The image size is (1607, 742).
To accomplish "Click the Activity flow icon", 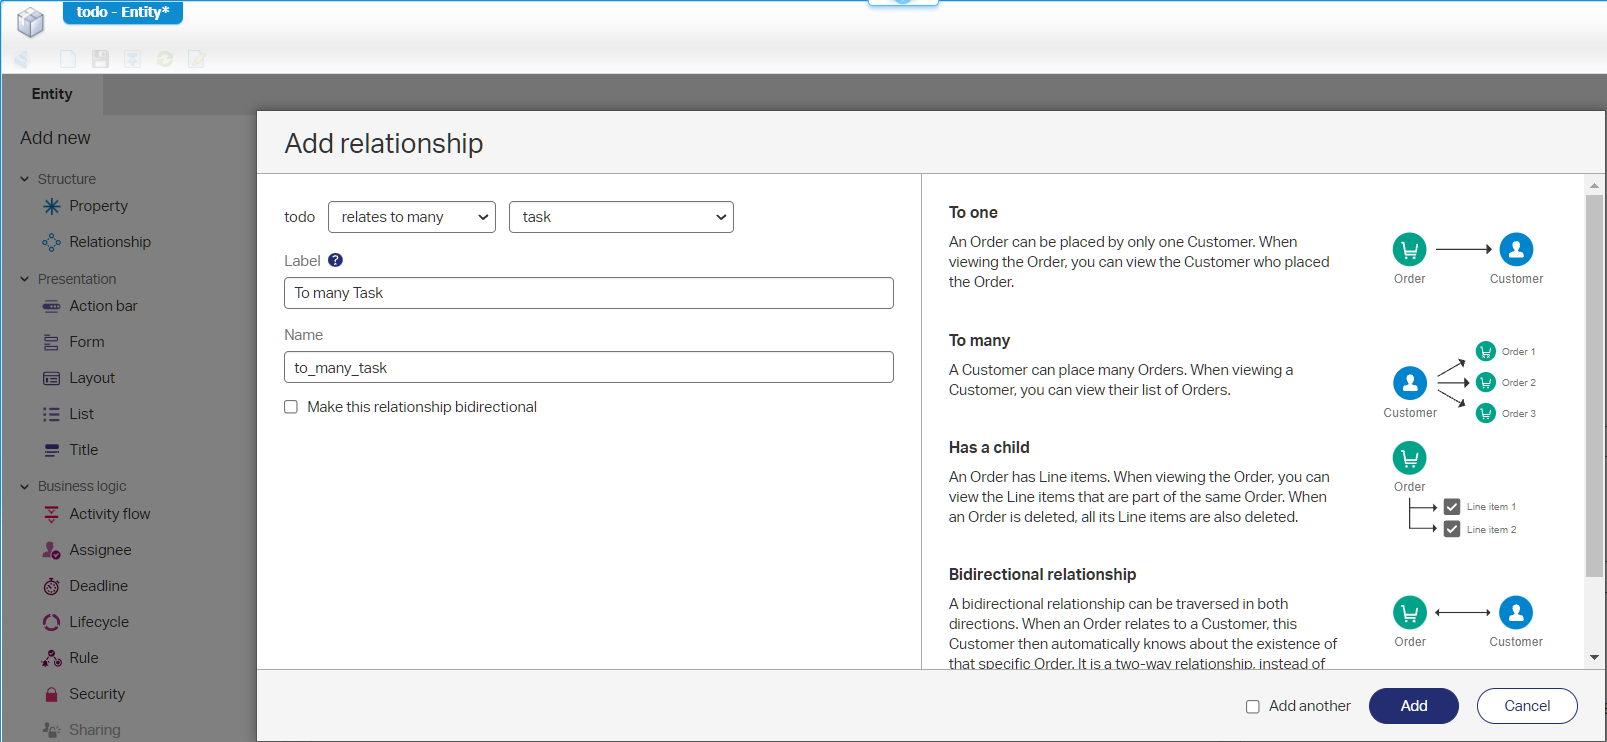I will [52, 514].
